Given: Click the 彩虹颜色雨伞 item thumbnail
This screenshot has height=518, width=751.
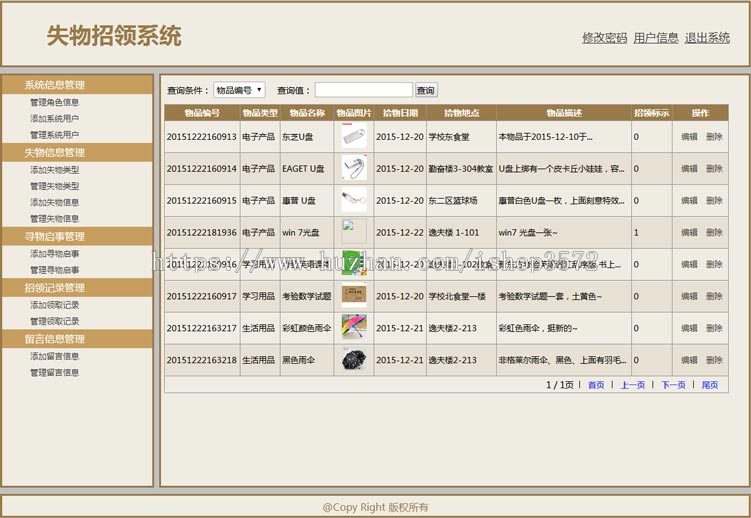Looking at the screenshot, I should [x=354, y=327].
